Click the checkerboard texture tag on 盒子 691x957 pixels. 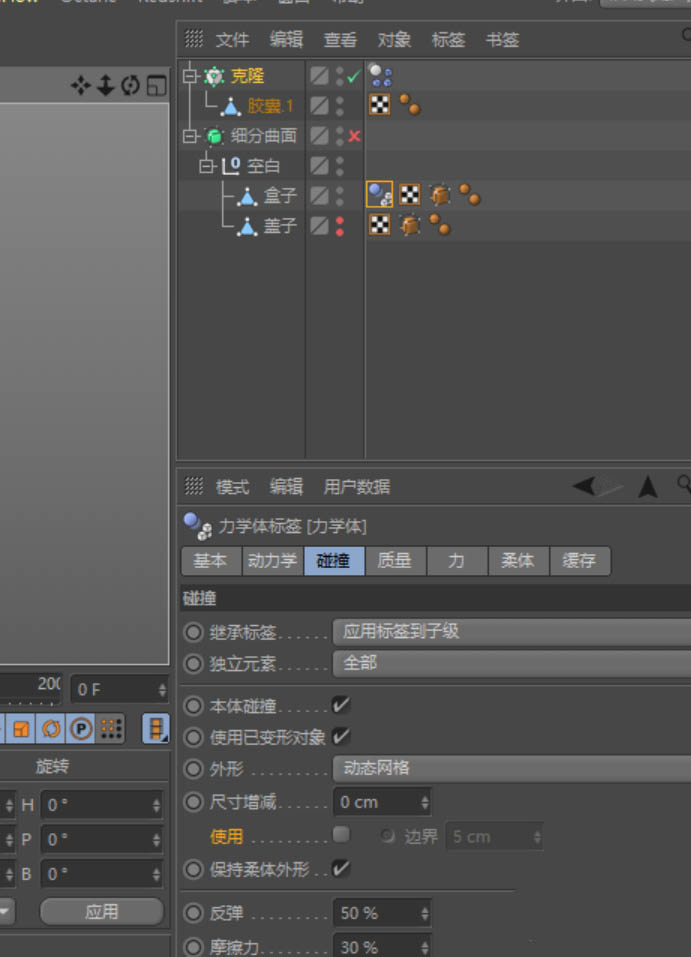[410, 195]
